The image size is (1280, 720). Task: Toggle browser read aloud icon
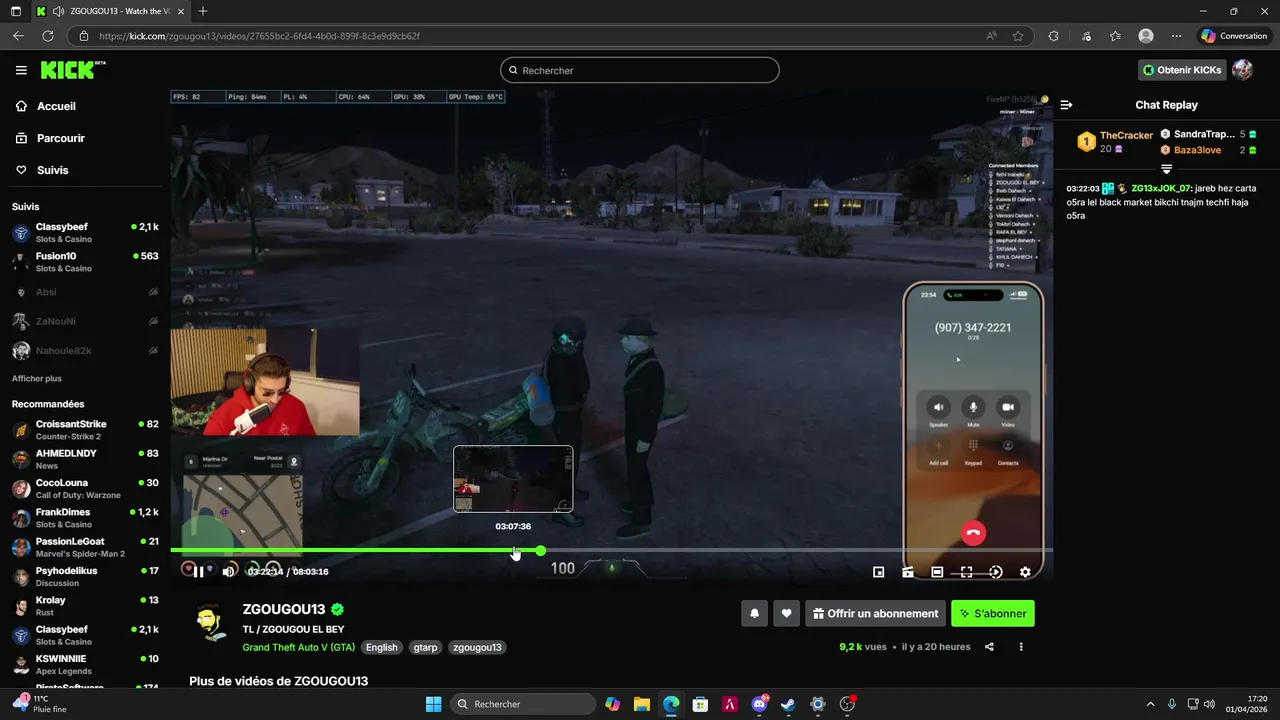991,36
